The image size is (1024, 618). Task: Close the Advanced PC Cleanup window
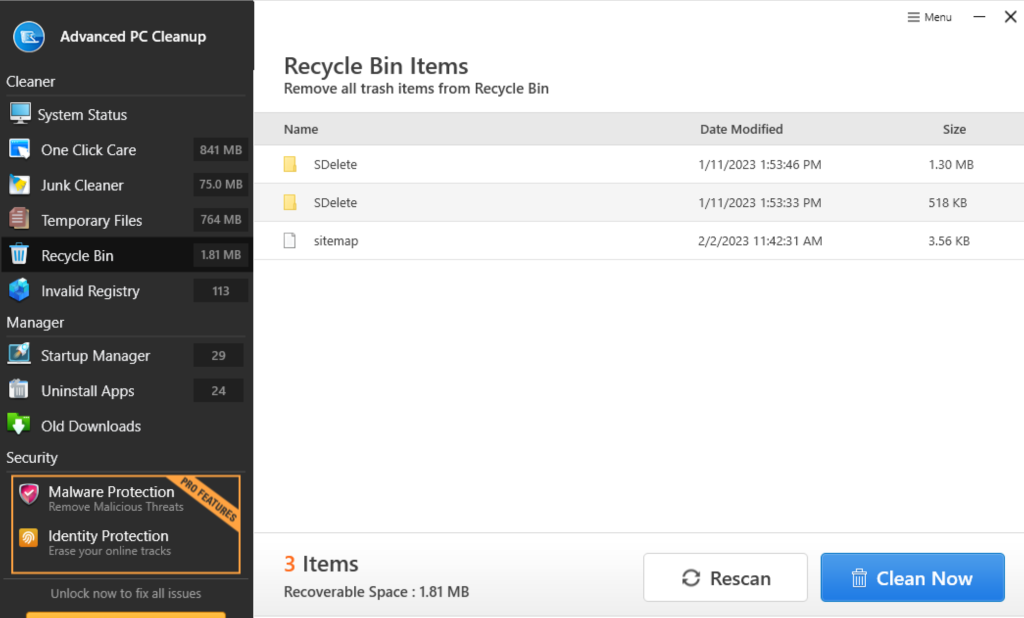[1010, 17]
